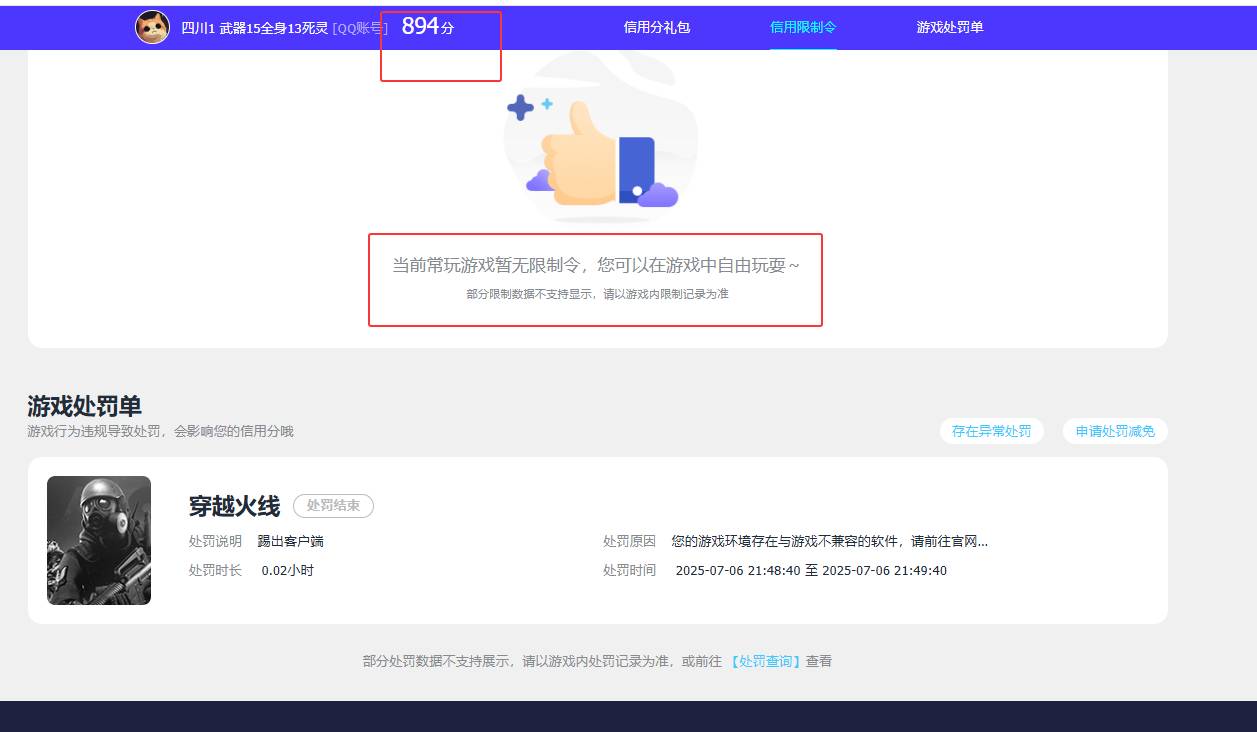The height and width of the screenshot is (732, 1257).
Task: Click the game title 穿越火线
Action: 234,504
